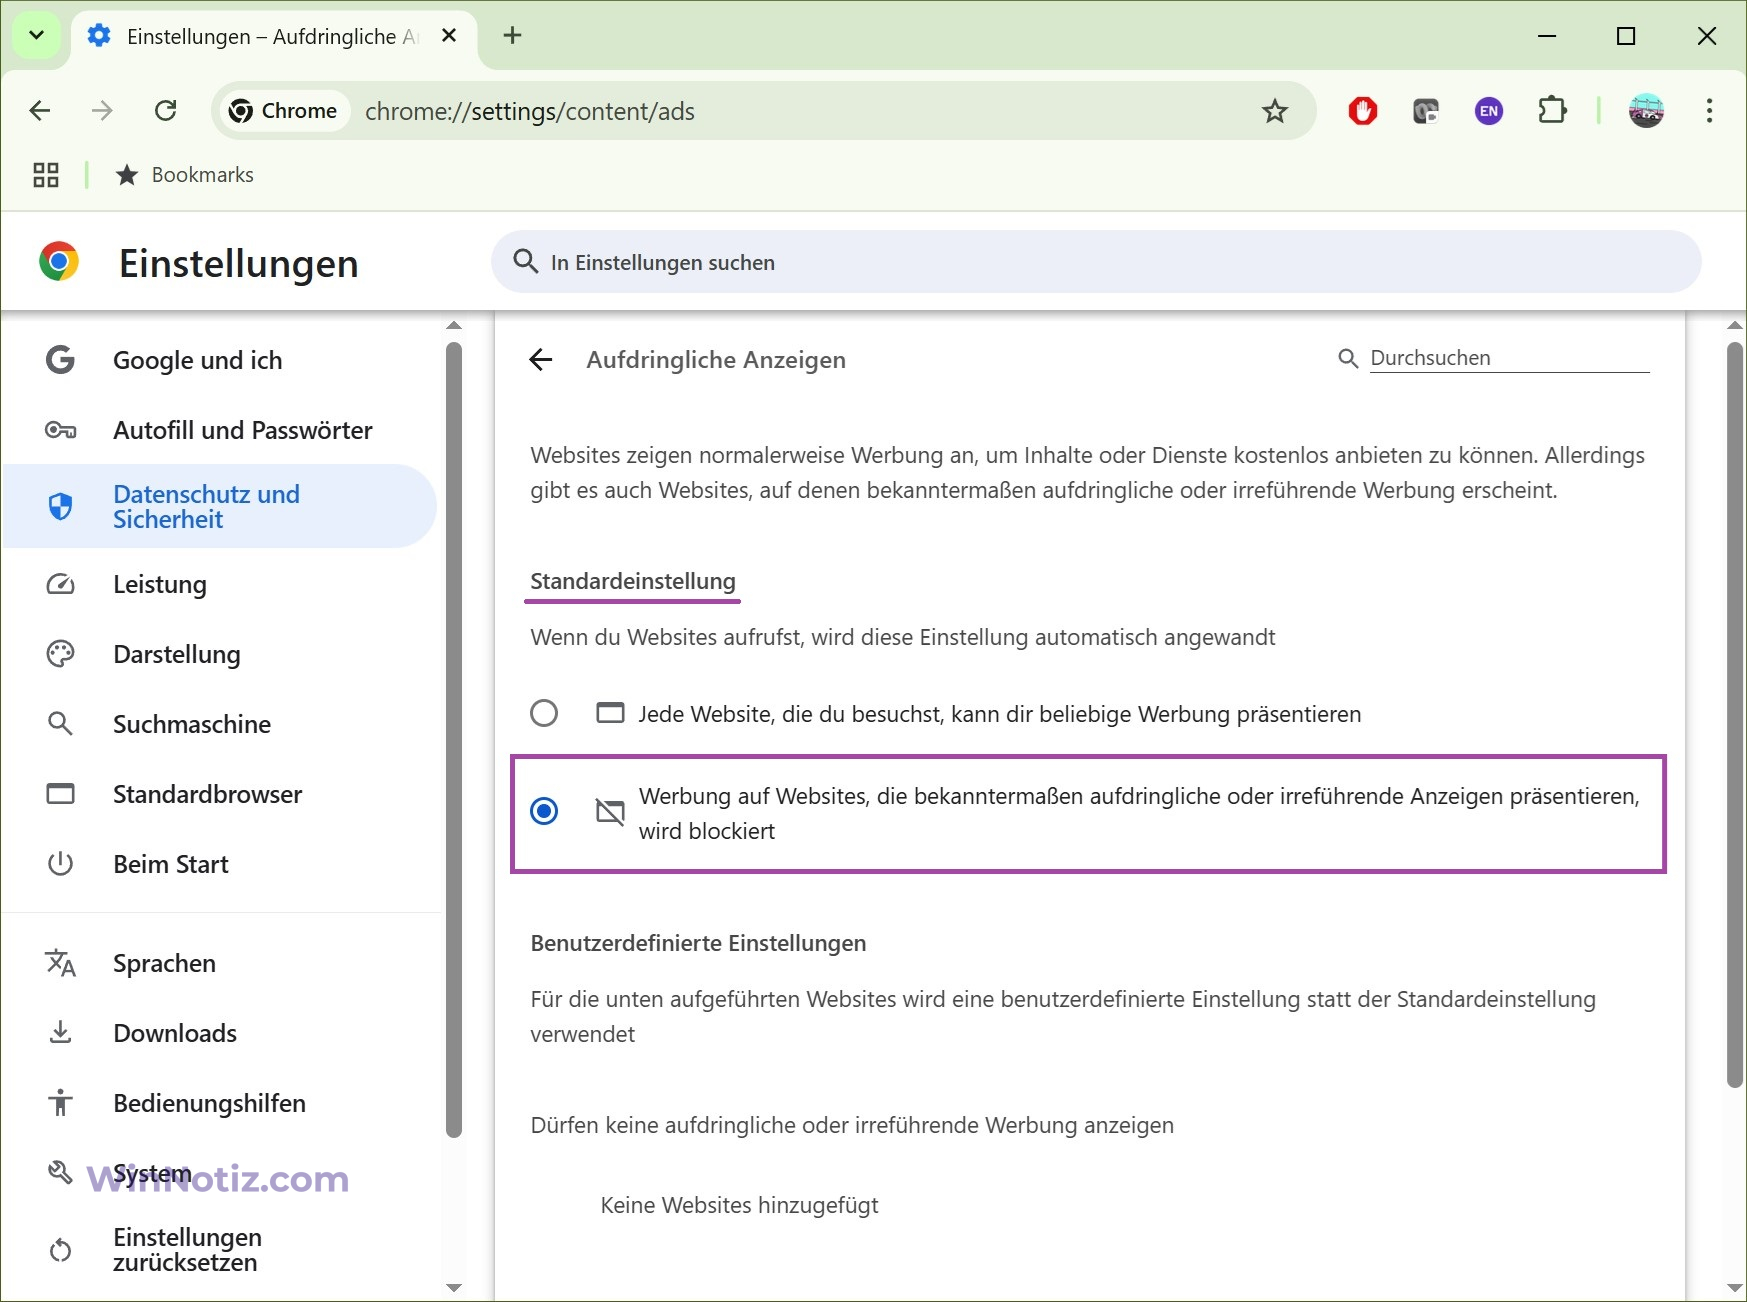Click the Chrome site info chip
Viewport: 1747px width, 1302px height.
coord(283,111)
